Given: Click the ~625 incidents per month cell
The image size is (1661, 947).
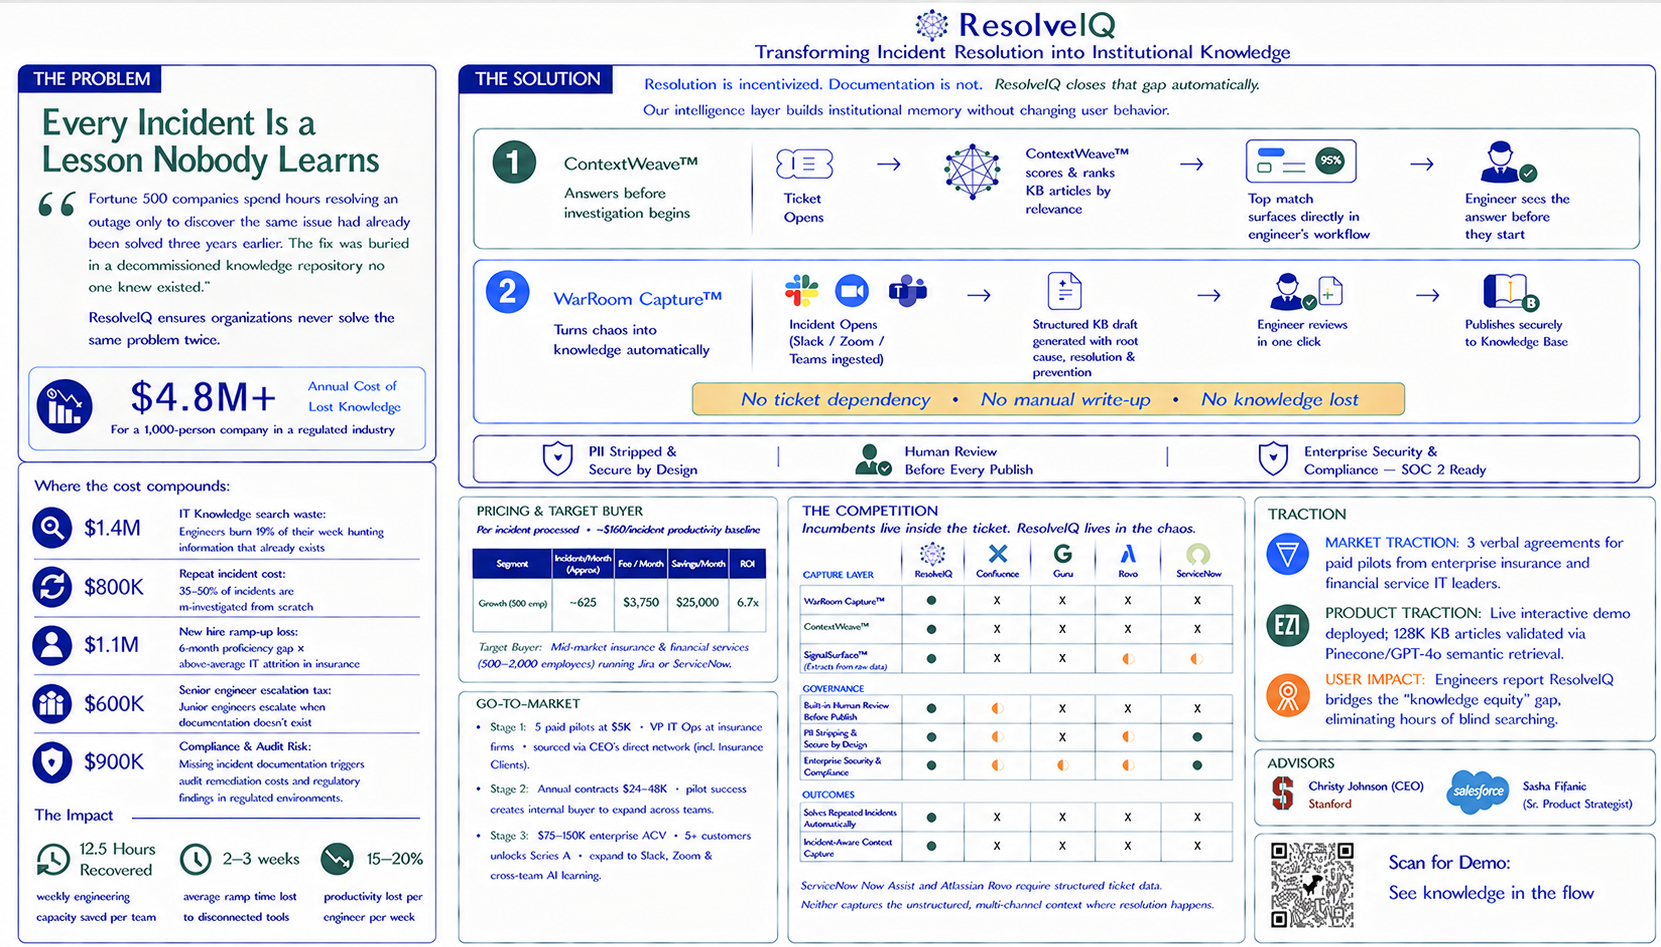Looking at the screenshot, I should pos(583,602).
